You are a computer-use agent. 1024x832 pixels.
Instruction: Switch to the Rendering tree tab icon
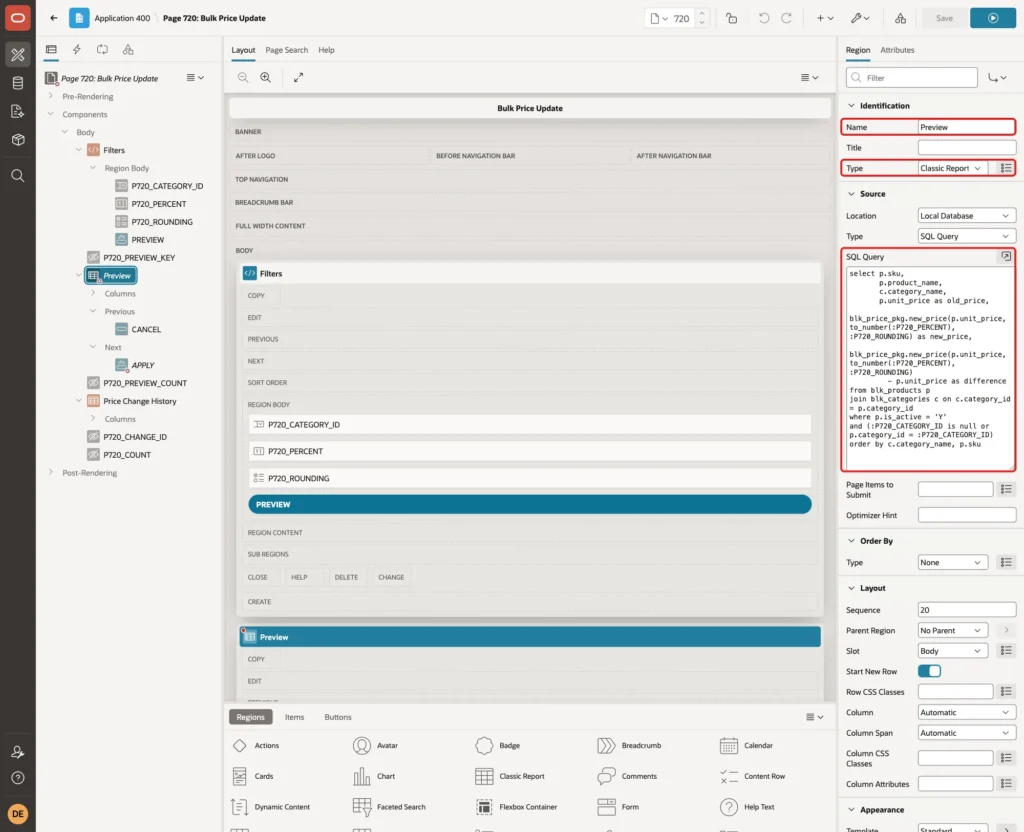pyautogui.click(x=51, y=50)
